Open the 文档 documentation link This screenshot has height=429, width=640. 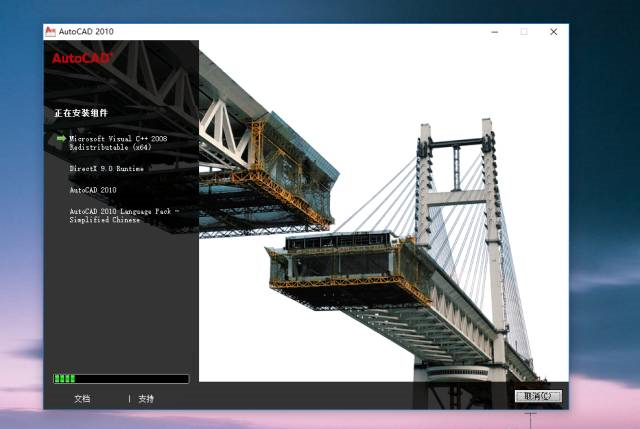pyautogui.click(x=82, y=399)
